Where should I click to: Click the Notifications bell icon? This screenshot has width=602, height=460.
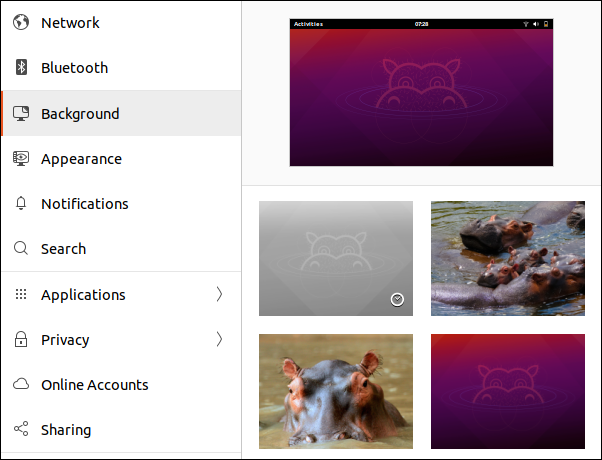(x=20, y=204)
